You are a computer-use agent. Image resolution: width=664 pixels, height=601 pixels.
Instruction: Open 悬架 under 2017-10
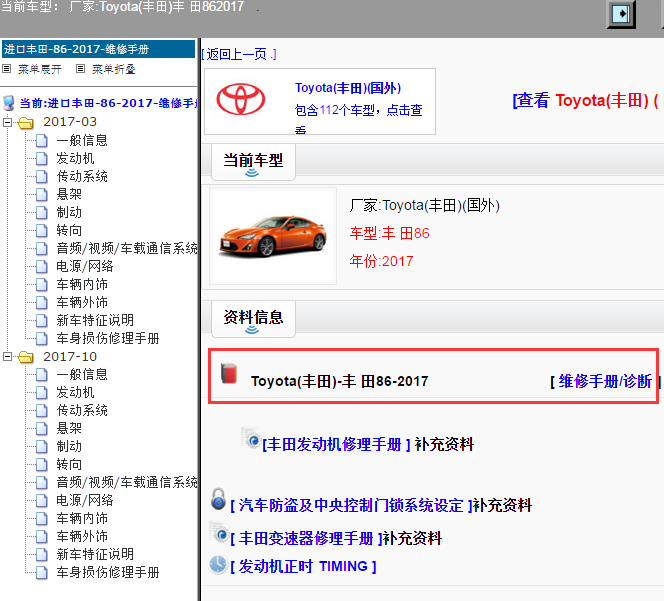pos(69,428)
